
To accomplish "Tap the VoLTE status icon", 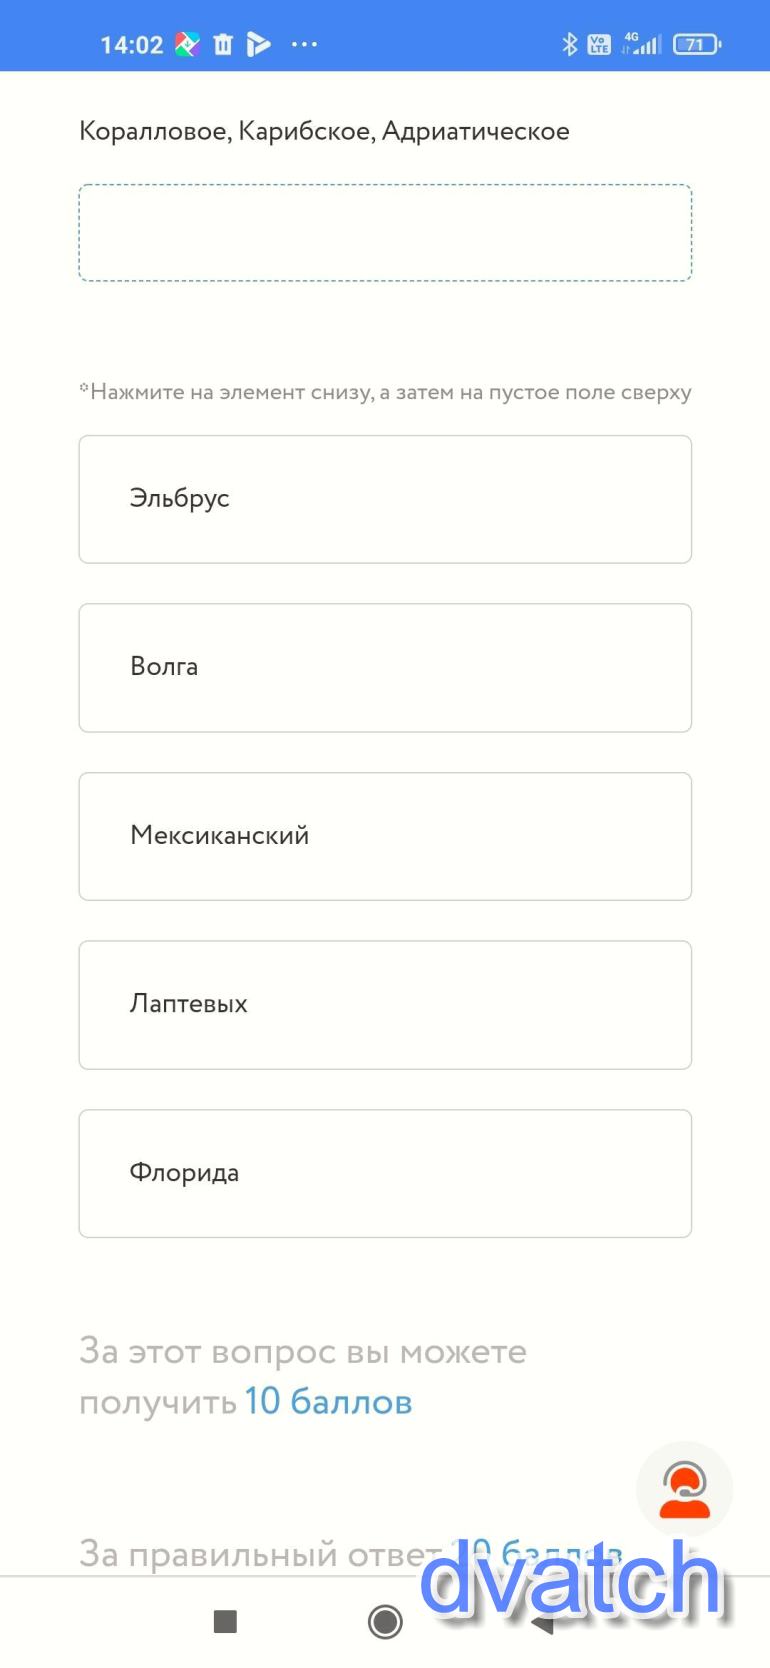I will [x=599, y=44].
